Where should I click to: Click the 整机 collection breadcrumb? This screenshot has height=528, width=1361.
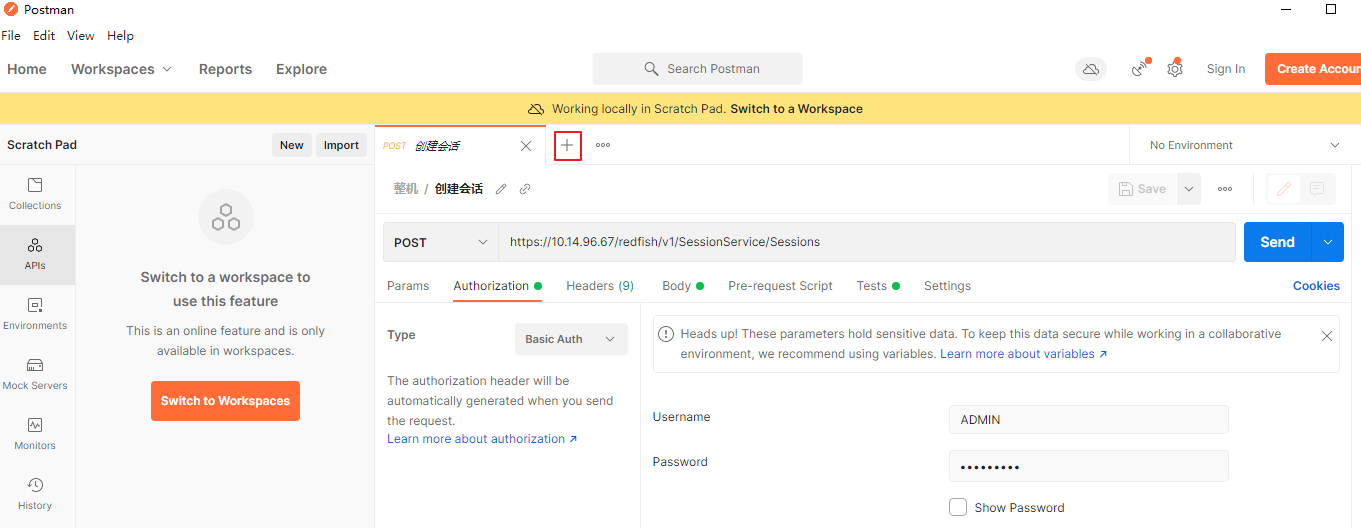point(406,189)
